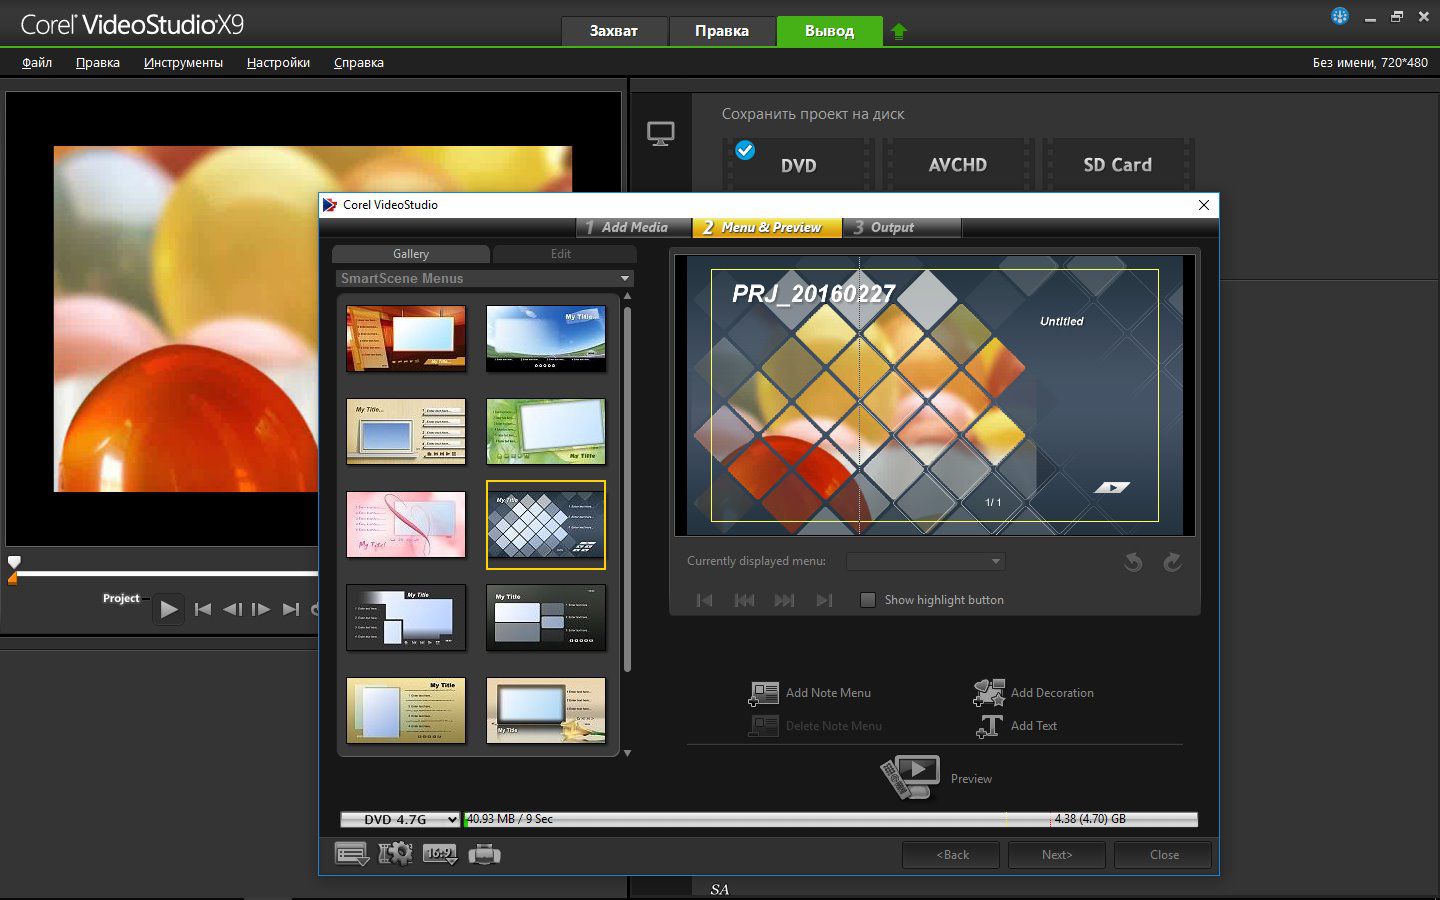This screenshot has width=1440, height=900.
Task: Click the print disc label icon
Action: click(x=484, y=854)
